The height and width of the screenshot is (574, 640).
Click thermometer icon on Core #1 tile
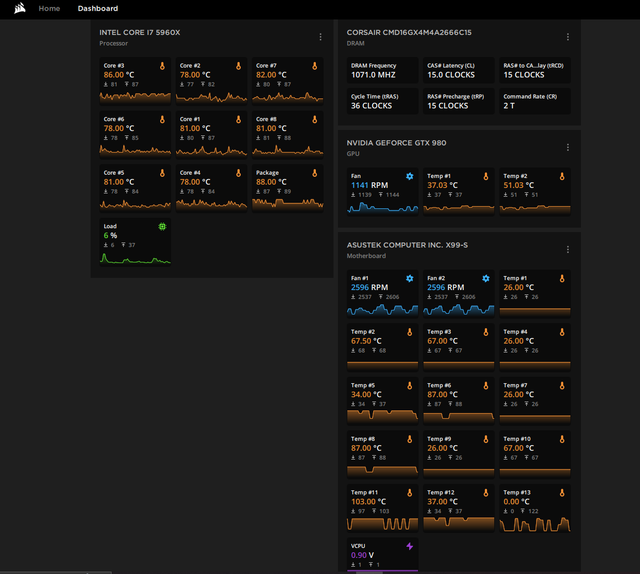tap(238, 119)
